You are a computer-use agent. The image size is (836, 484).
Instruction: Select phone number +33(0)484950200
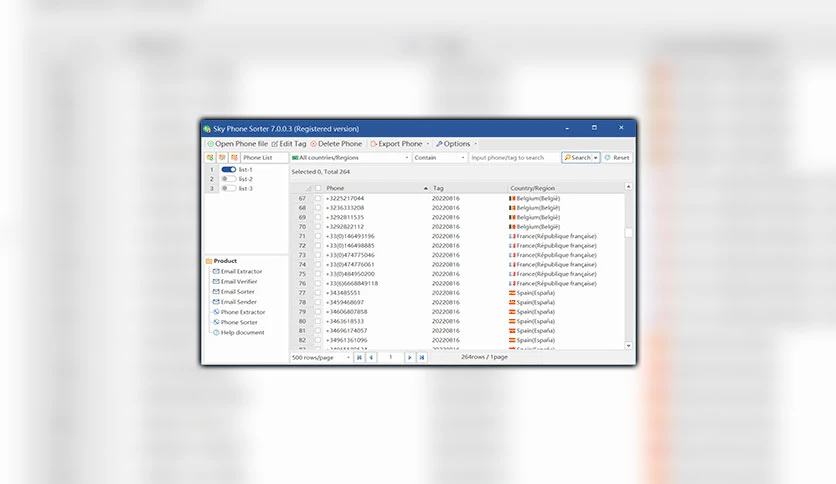click(x=350, y=274)
